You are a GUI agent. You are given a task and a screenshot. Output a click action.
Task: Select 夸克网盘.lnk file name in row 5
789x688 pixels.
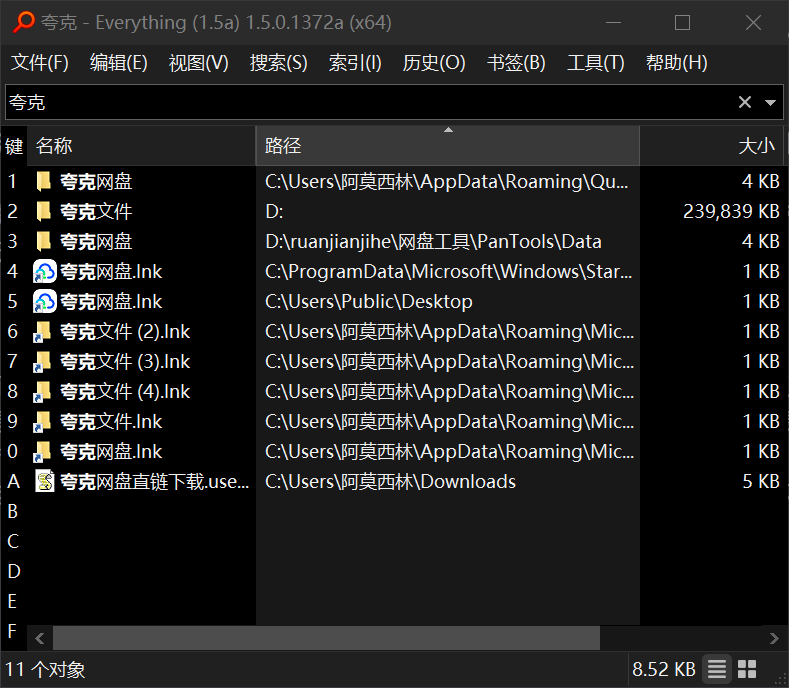pyautogui.click(x=111, y=302)
